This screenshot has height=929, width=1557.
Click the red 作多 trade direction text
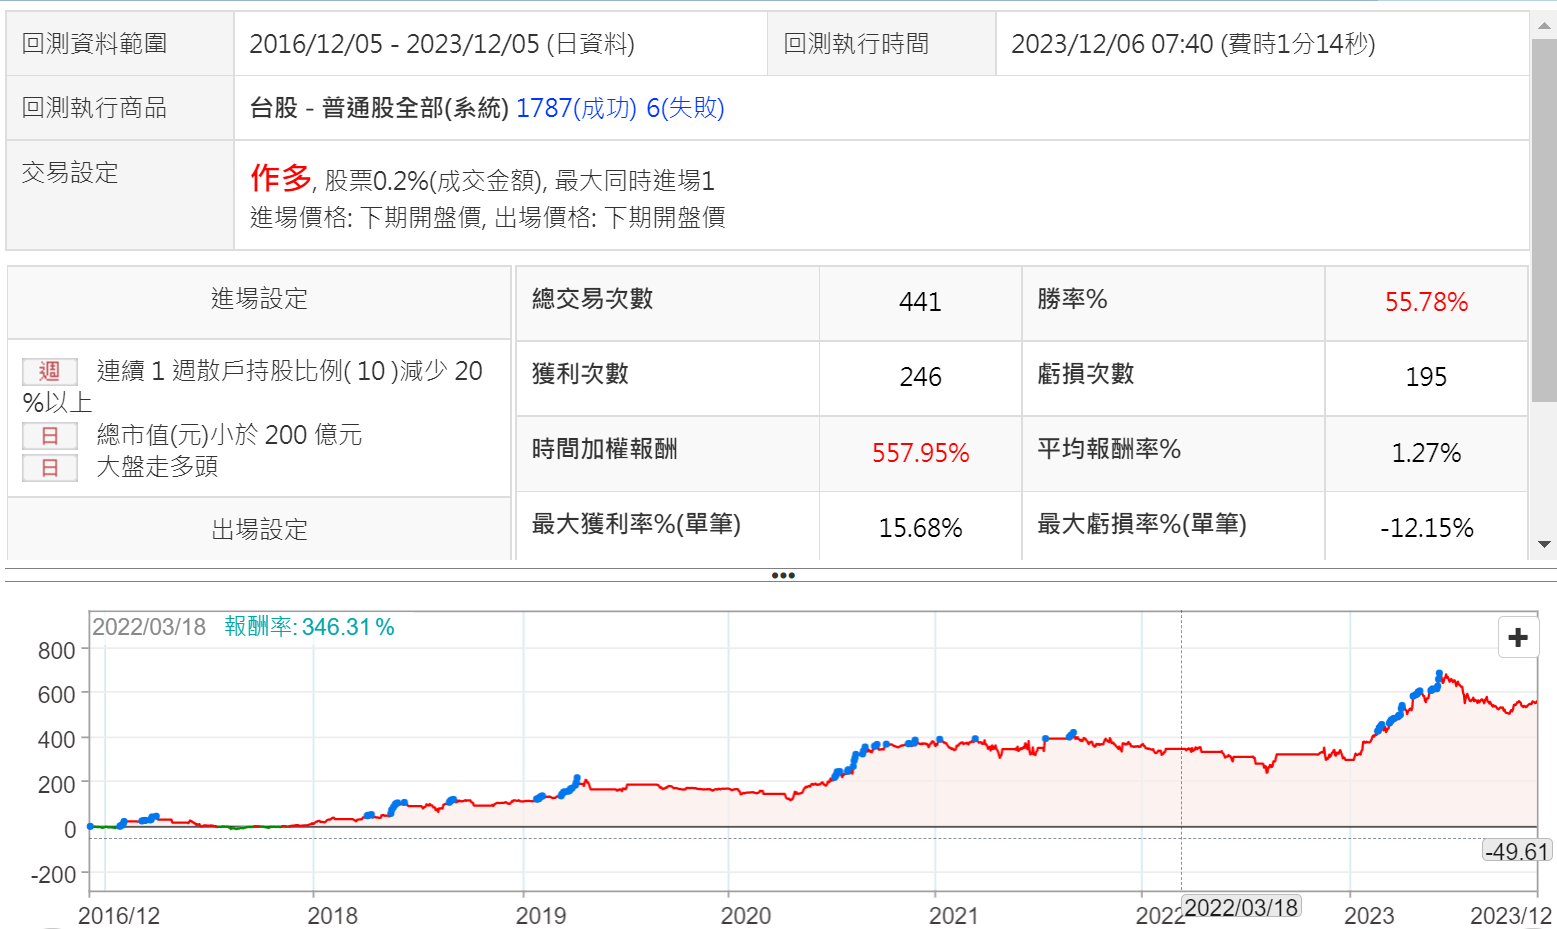pyautogui.click(x=281, y=178)
